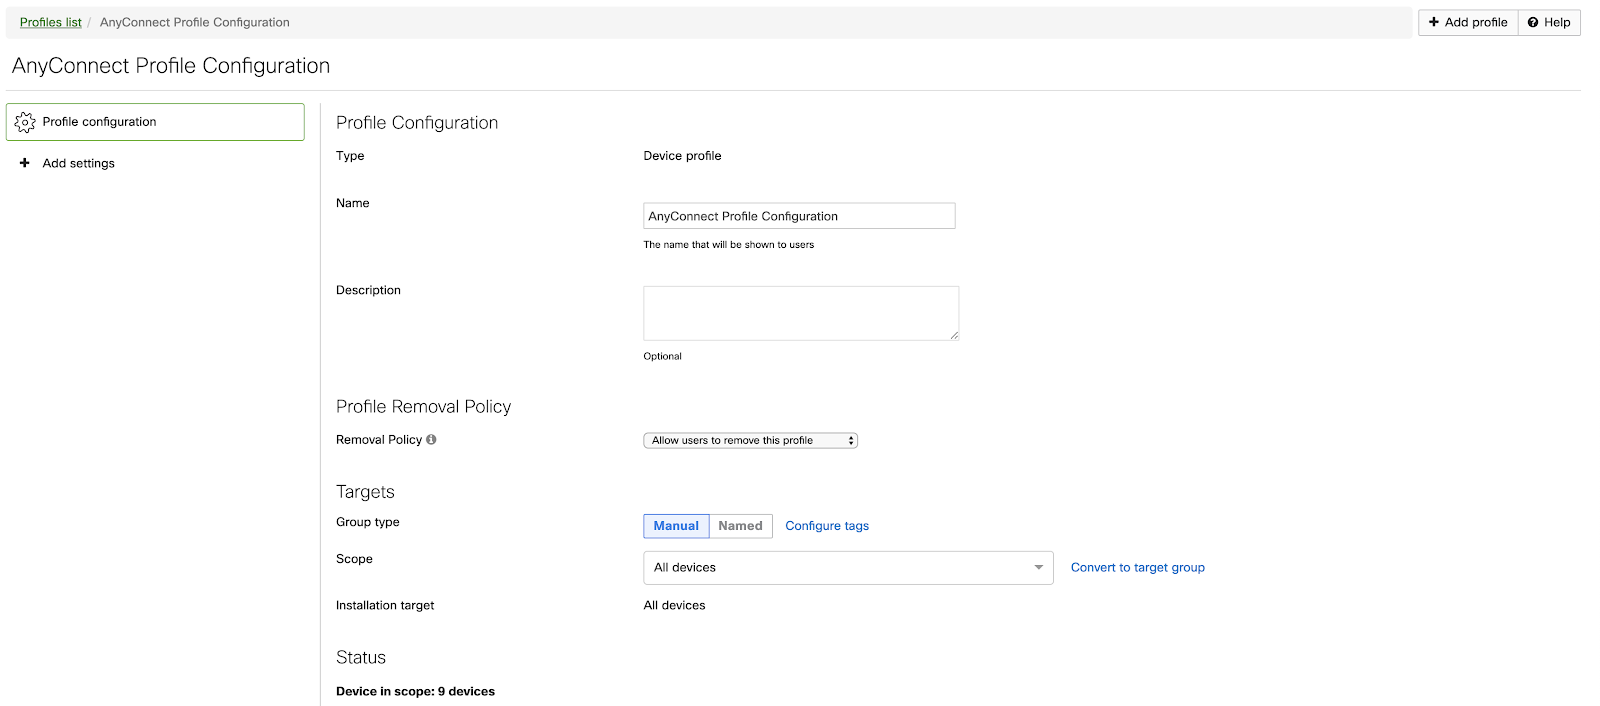Viewport: 1600px width, 706px height.
Task: Click the Description field resize handle
Action: [x=954, y=335]
